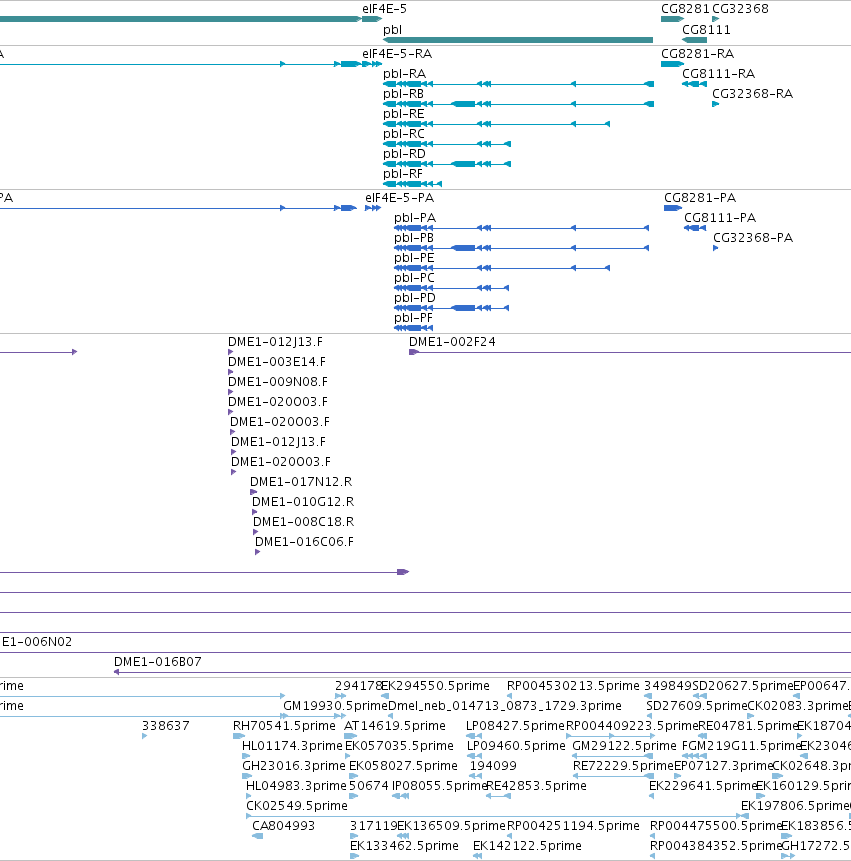Select the RP004384352.5prime EST label
This screenshot has height=861, width=851.
[715, 846]
